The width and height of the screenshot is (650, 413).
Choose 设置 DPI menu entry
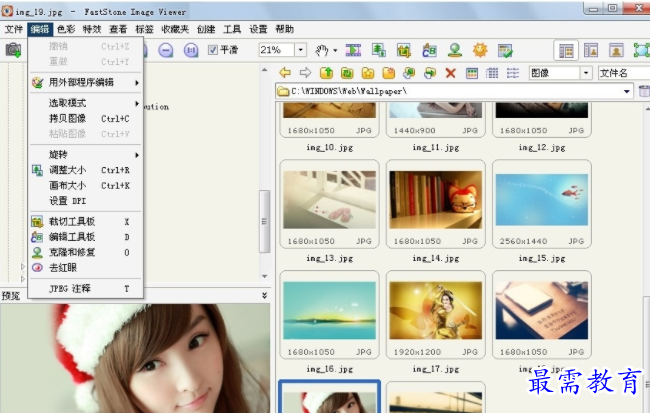pyautogui.click(x=86, y=201)
